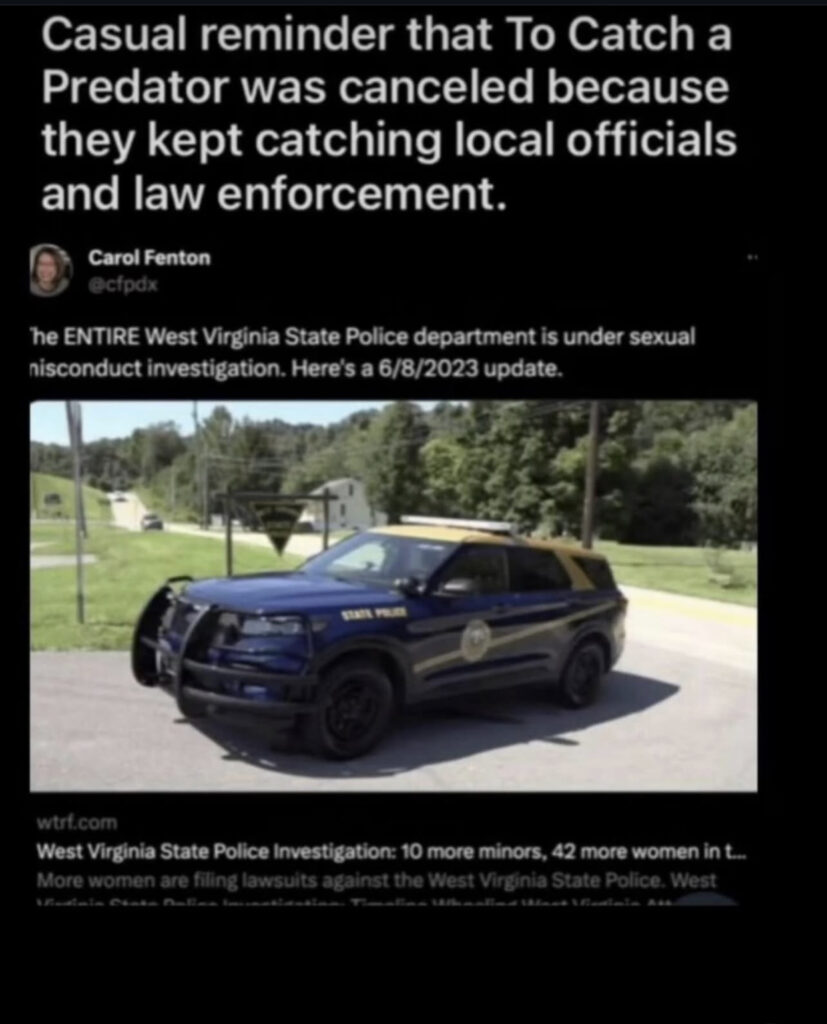Click the article description about women filing lawsuits
Image resolution: width=827 pixels, height=1024 pixels.
tap(376, 880)
